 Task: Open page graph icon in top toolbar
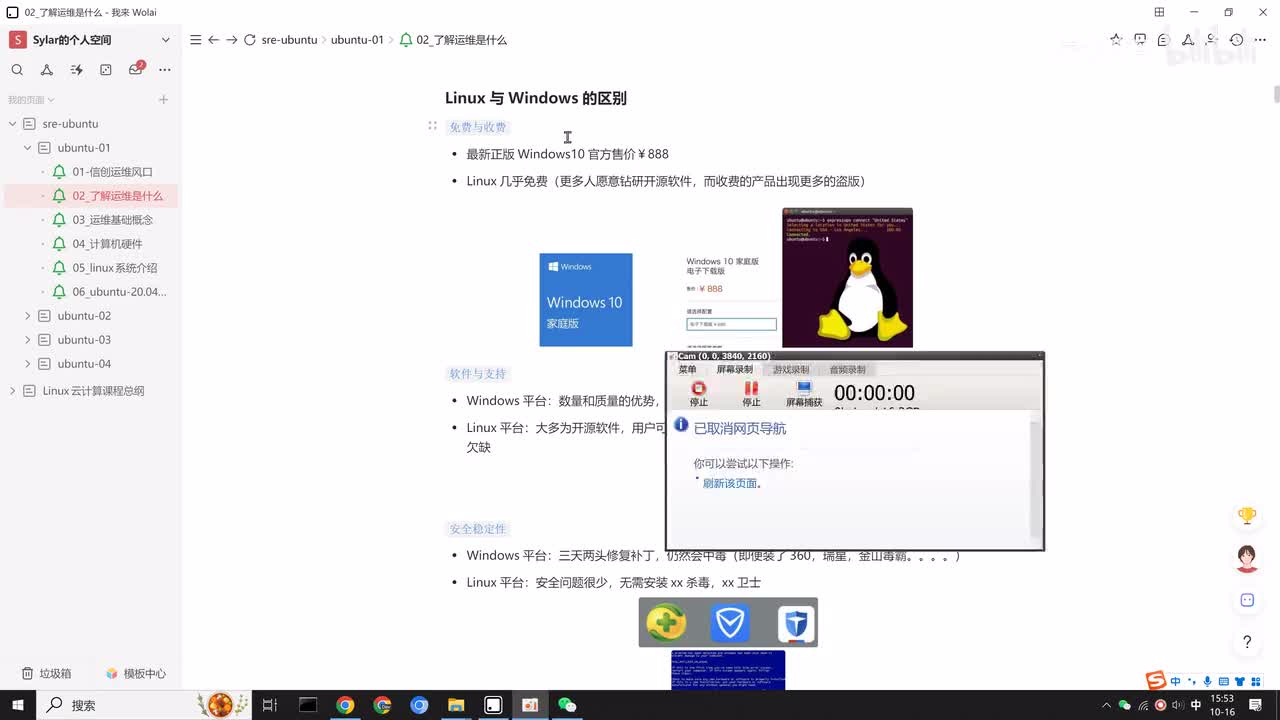[1188, 40]
